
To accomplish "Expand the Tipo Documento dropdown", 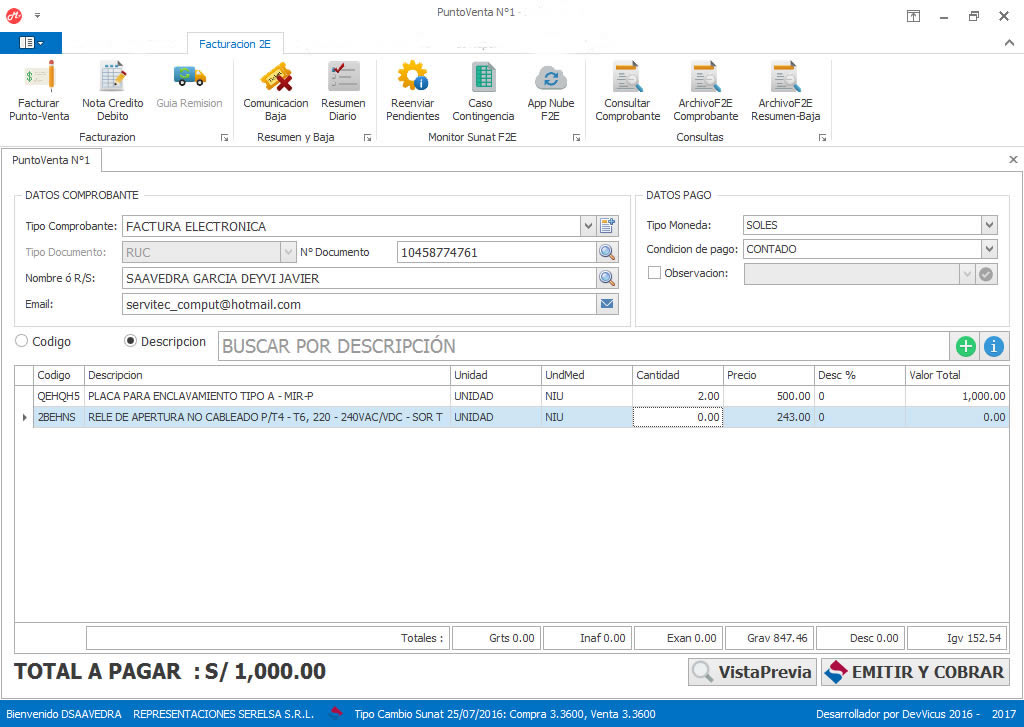I will [x=288, y=252].
